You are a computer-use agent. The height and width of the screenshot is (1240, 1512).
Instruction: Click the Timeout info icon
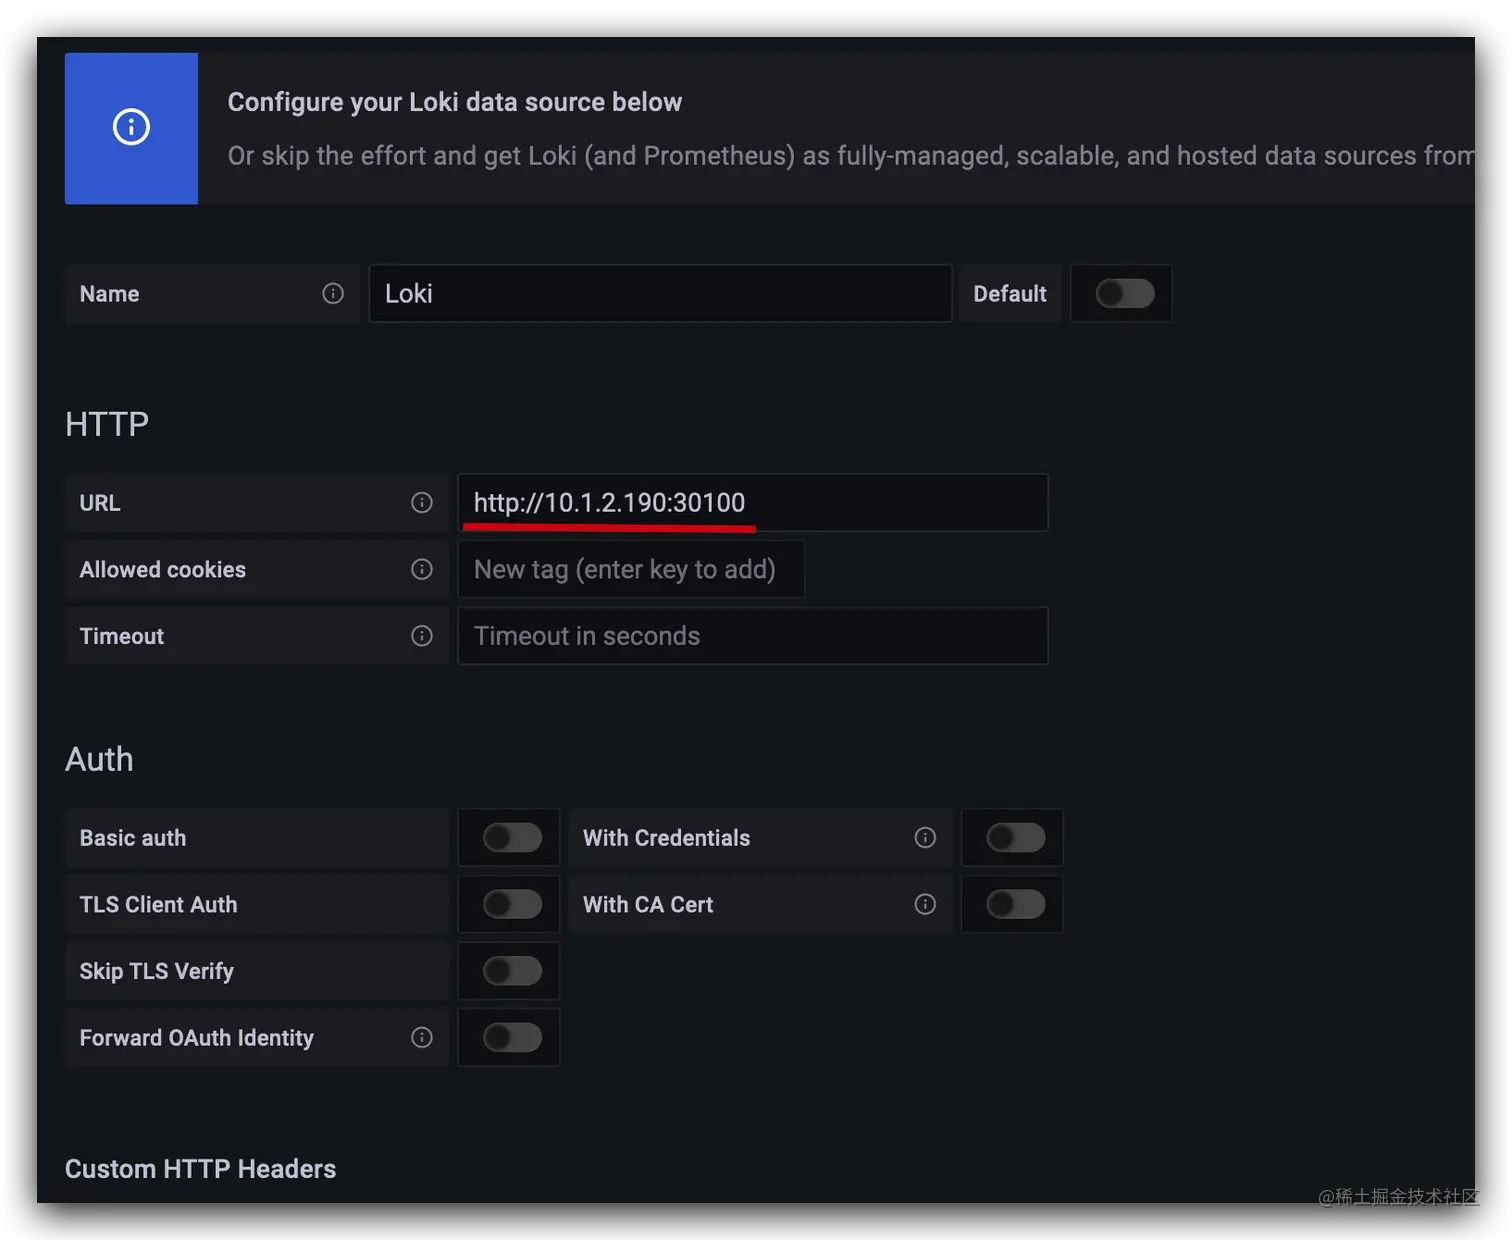pyautogui.click(x=422, y=636)
